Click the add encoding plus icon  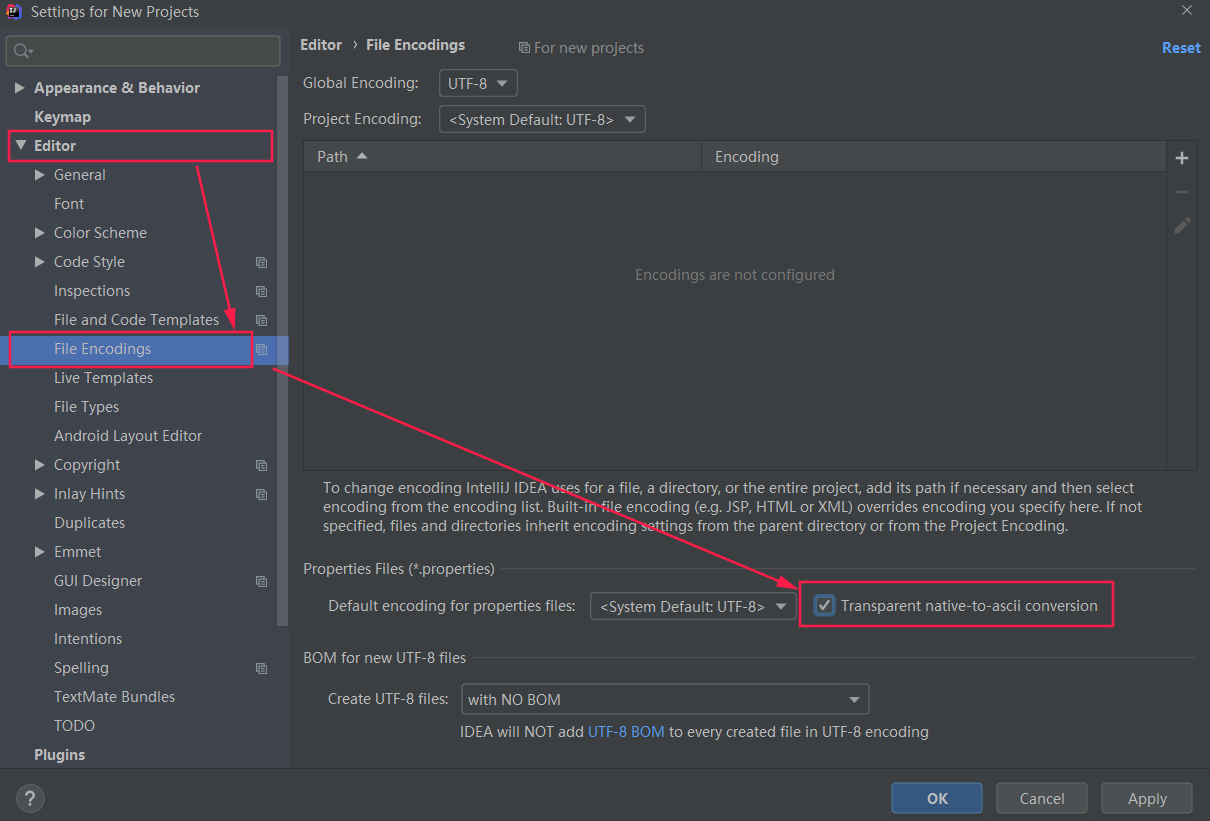1182,158
